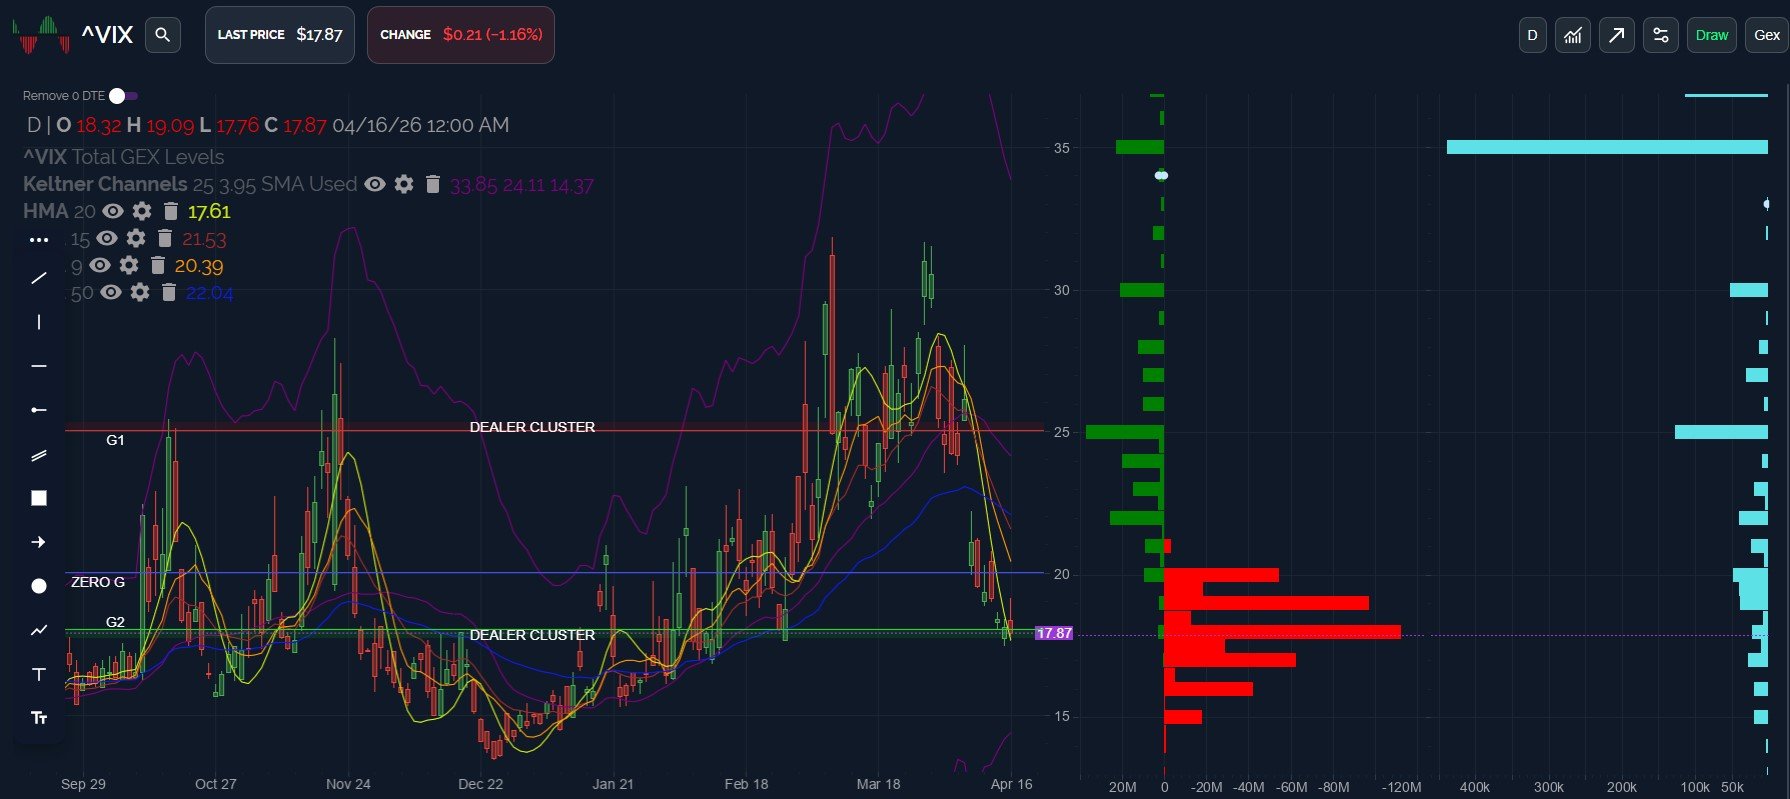
Task: Select the vertical line drawing tool
Action: 39,322
